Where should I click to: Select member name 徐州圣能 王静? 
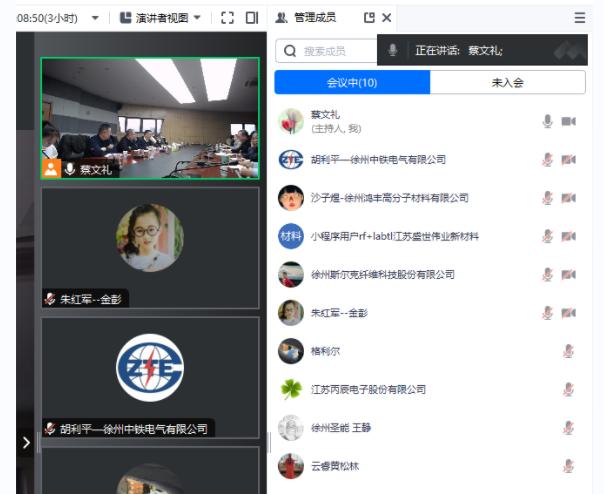pos(341,428)
